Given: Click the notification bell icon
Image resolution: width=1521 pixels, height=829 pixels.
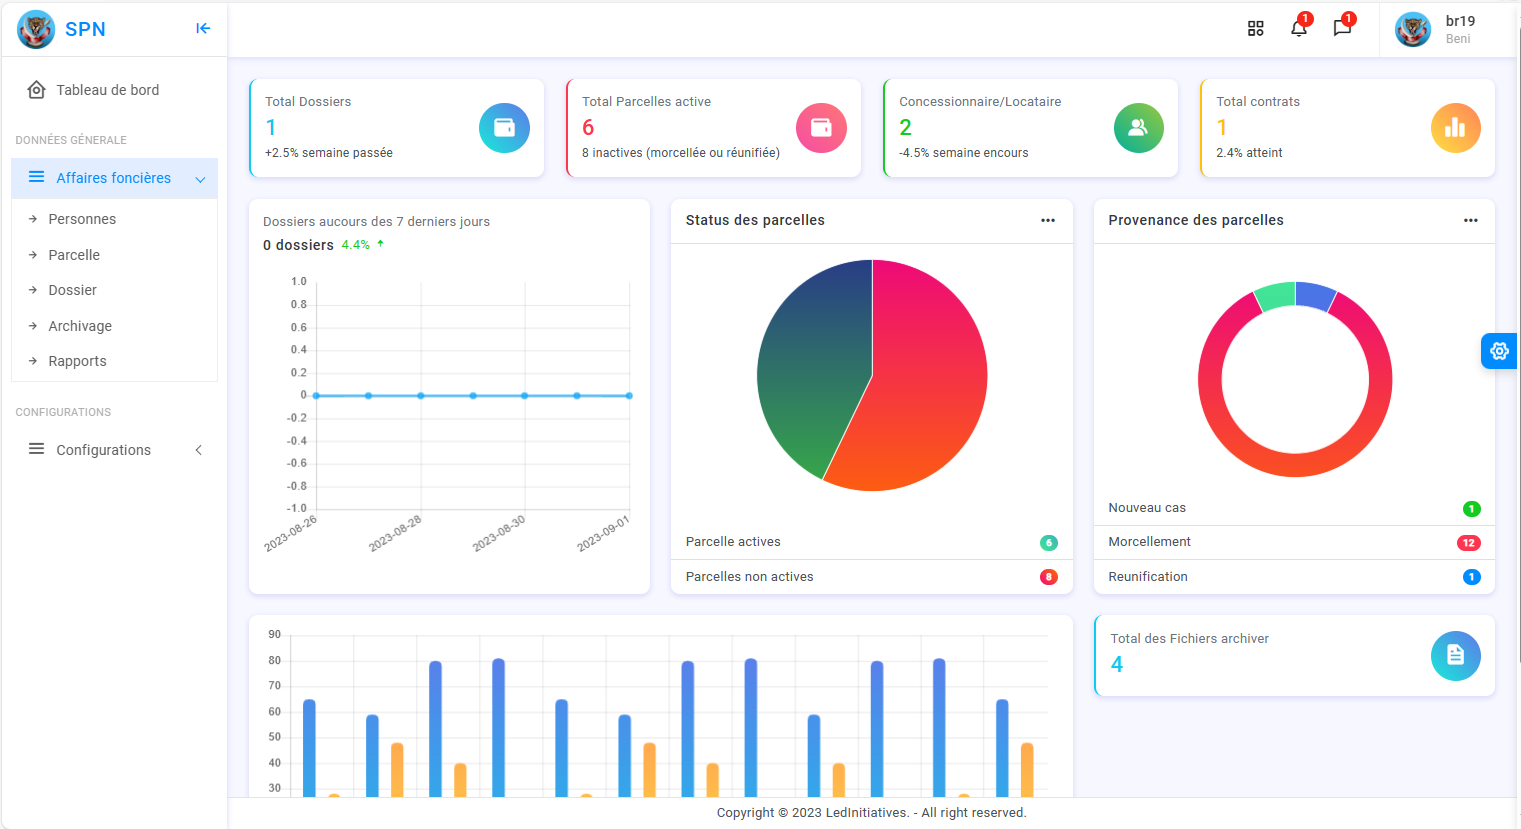Looking at the screenshot, I should click(1298, 29).
